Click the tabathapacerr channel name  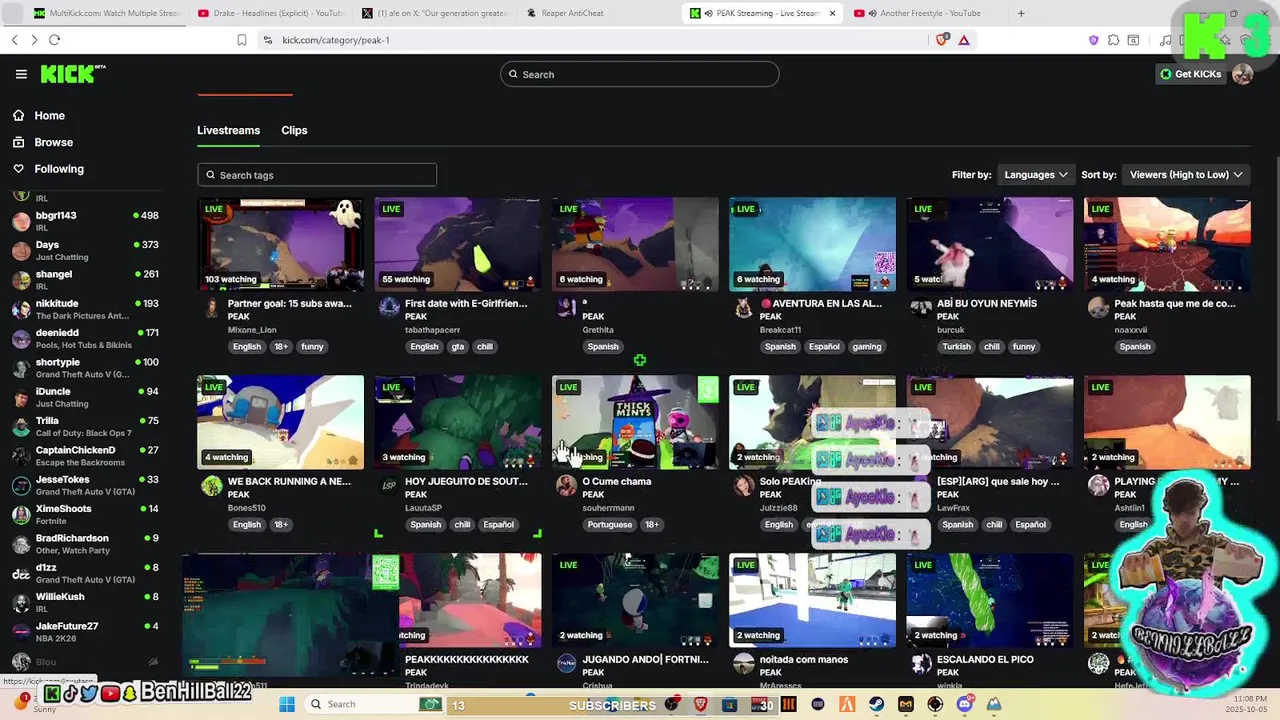pyautogui.click(x=433, y=330)
